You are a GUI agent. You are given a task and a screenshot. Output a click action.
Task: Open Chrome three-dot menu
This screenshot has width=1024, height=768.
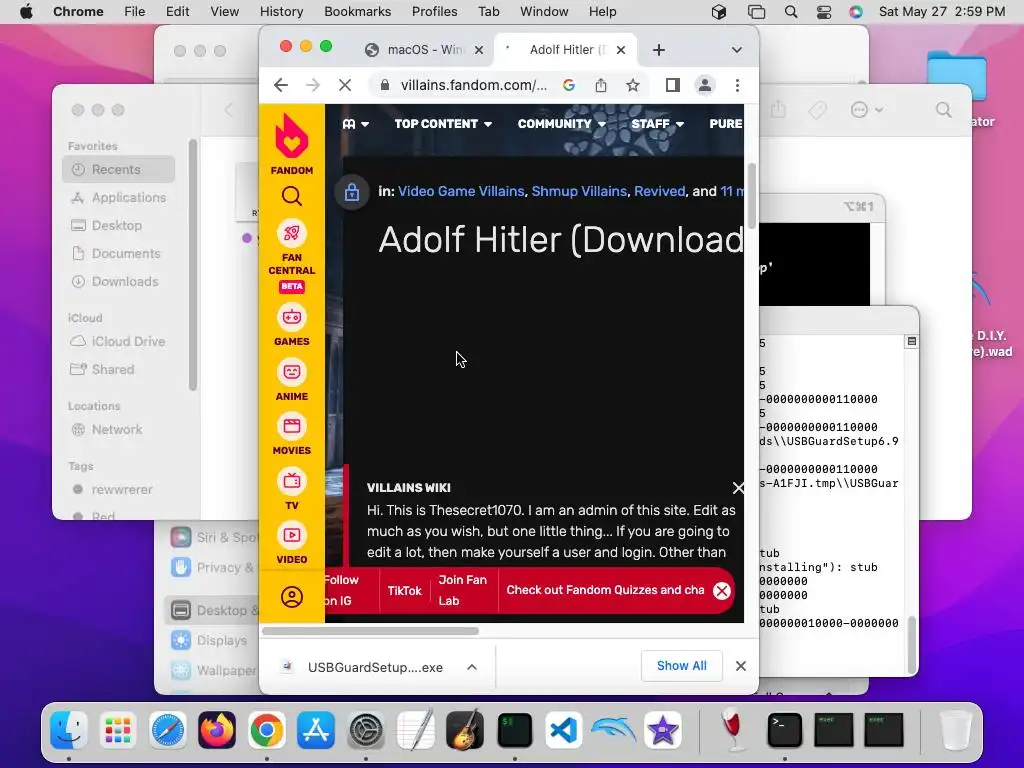click(737, 85)
